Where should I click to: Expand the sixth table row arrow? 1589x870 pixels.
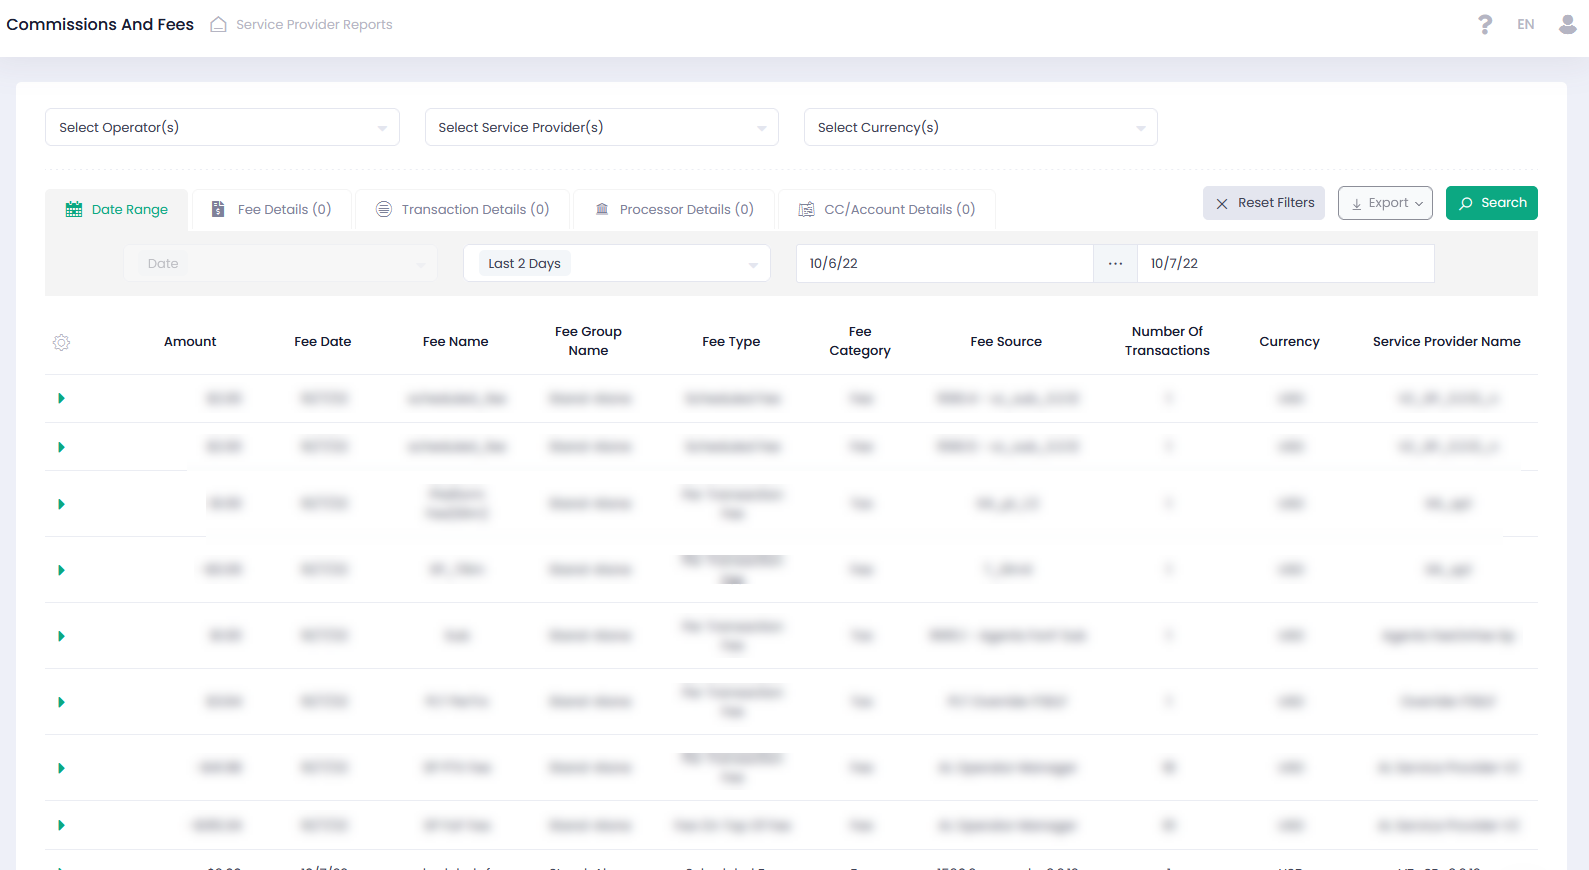61,702
